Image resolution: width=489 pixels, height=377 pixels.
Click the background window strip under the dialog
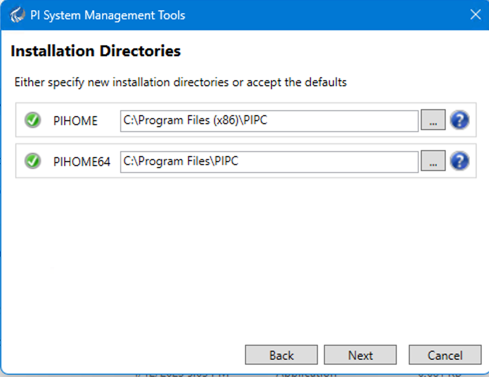tap(245, 375)
